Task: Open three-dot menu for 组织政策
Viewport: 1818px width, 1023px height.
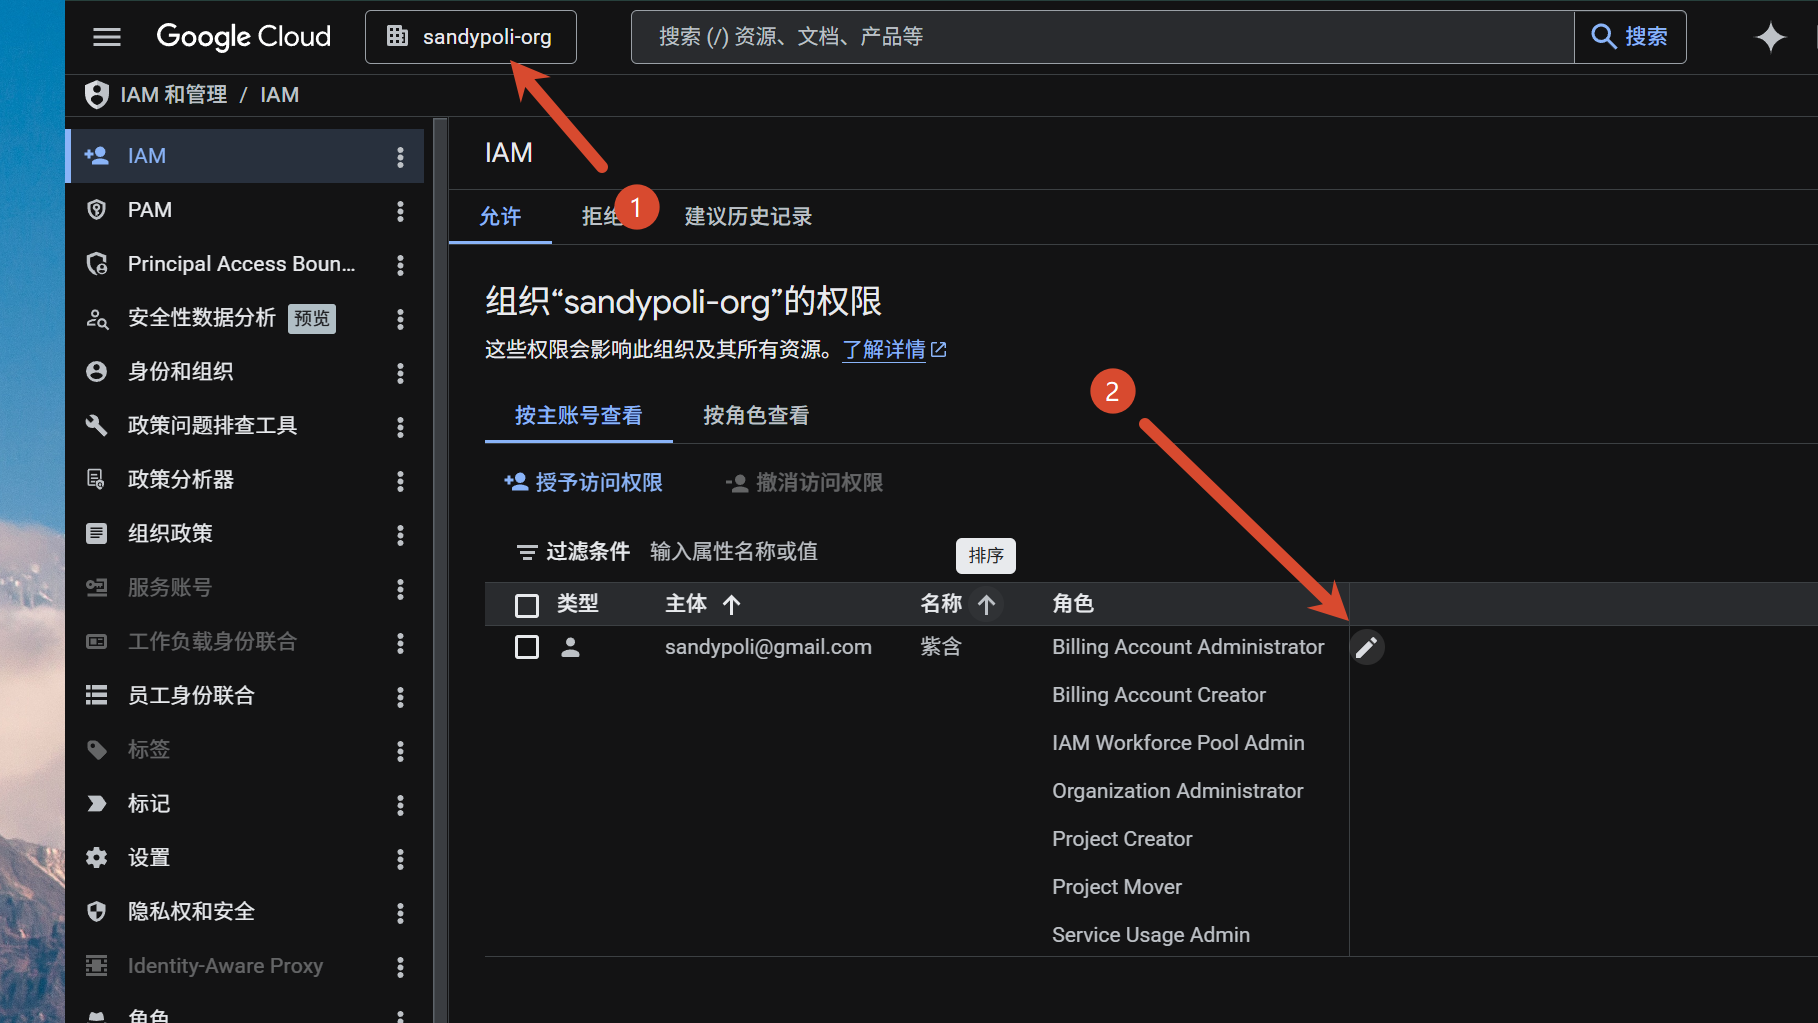Action: click(x=400, y=535)
